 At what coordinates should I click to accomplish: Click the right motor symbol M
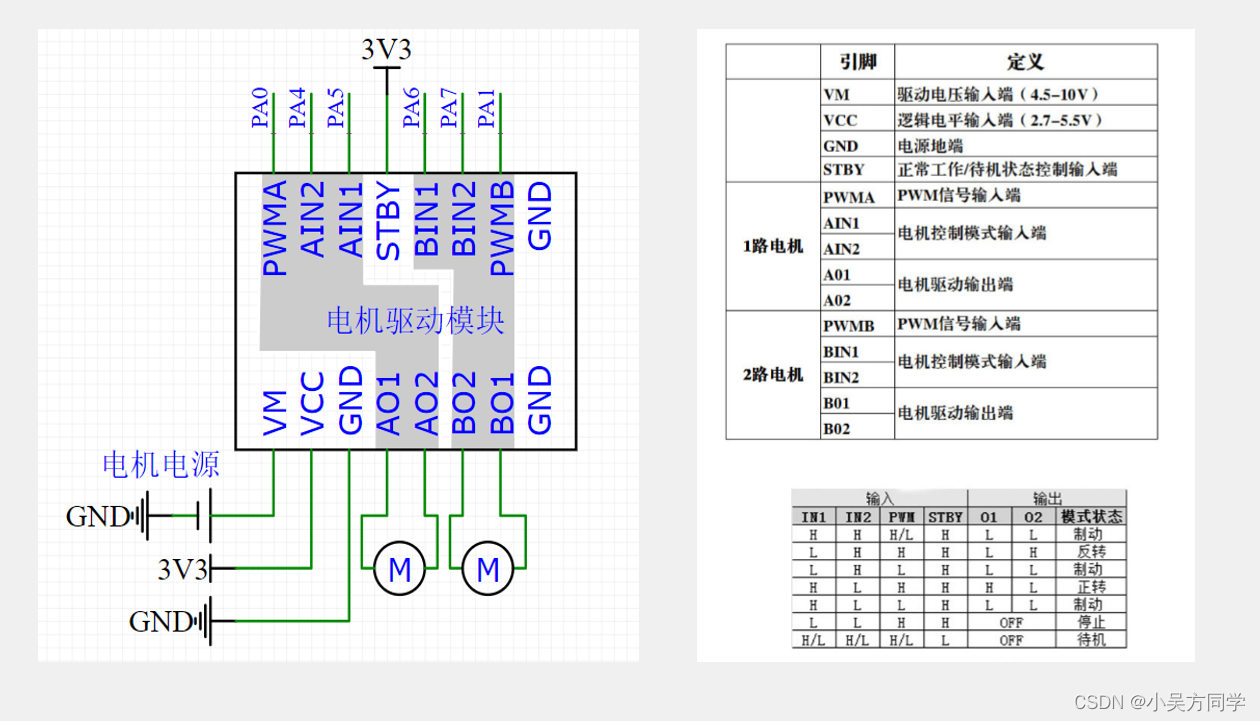(x=487, y=569)
